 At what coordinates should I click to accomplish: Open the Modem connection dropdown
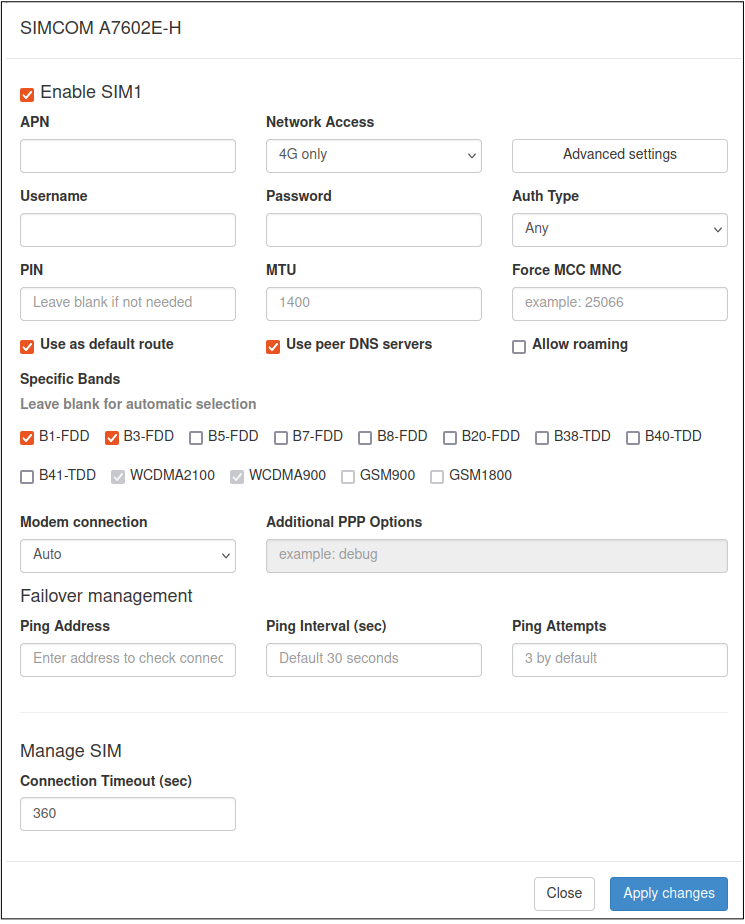coord(127,555)
